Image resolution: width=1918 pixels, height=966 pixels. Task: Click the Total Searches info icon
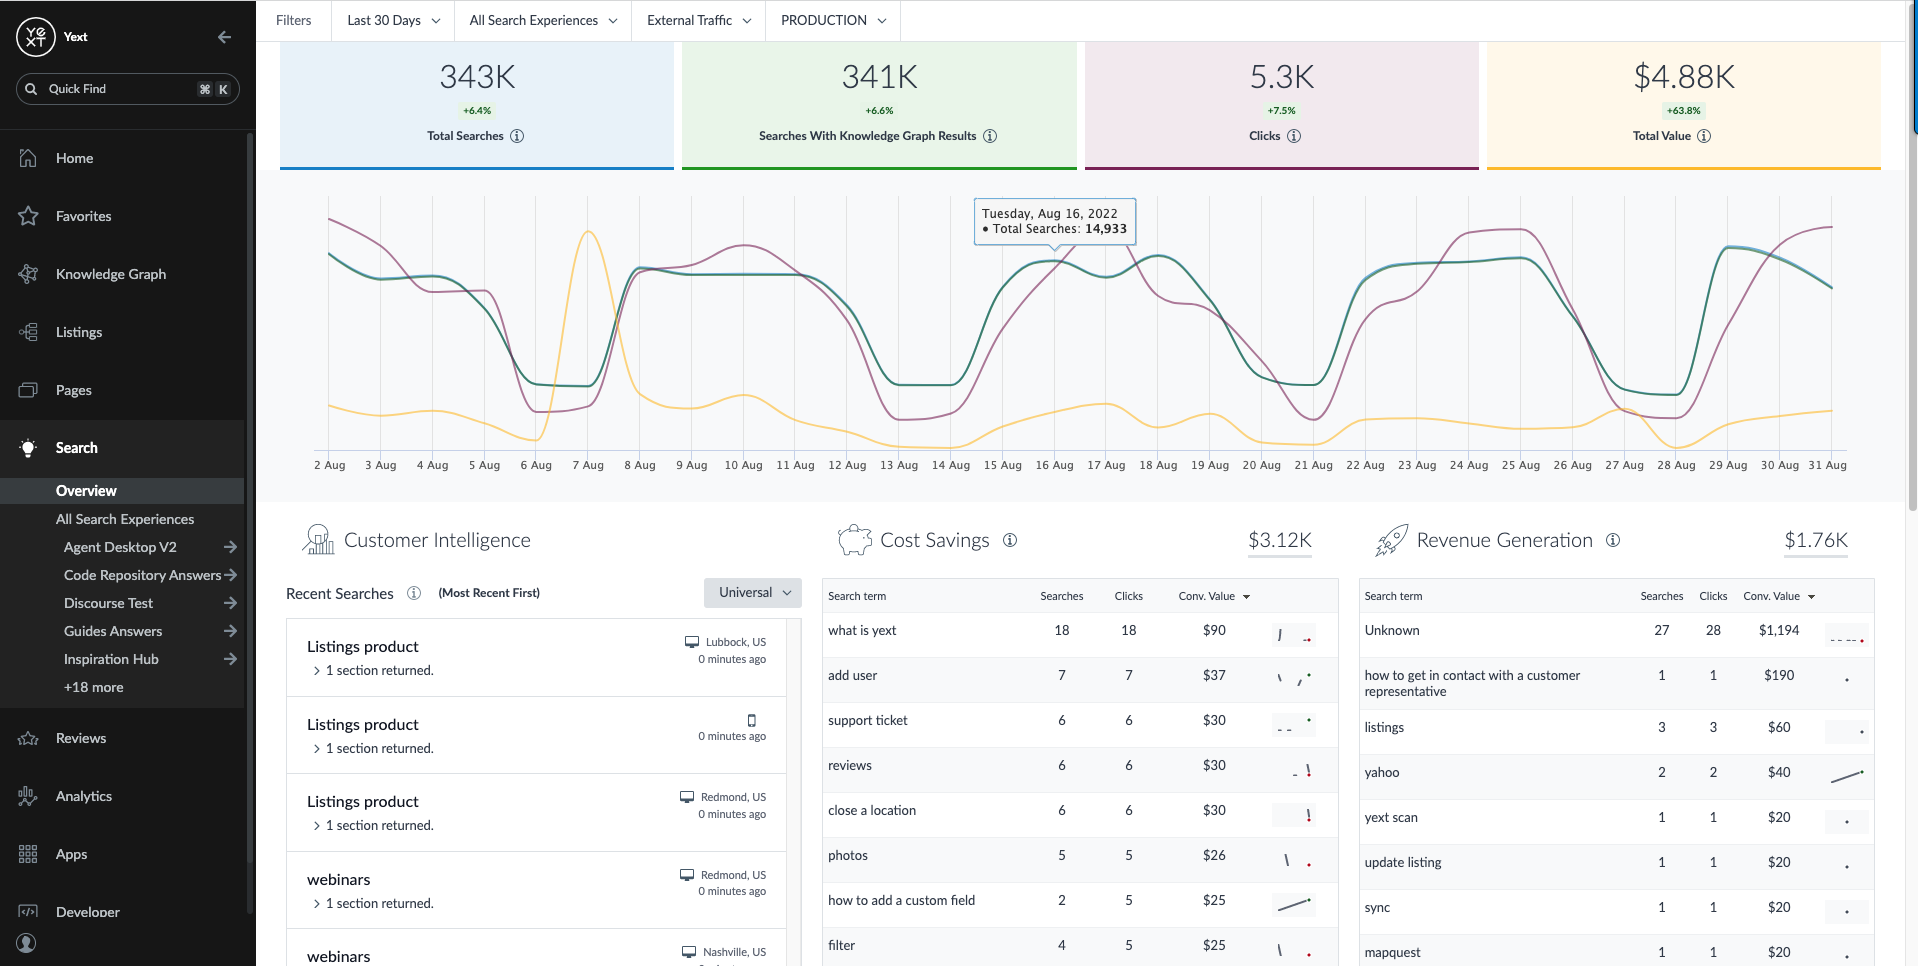(517, 136)
